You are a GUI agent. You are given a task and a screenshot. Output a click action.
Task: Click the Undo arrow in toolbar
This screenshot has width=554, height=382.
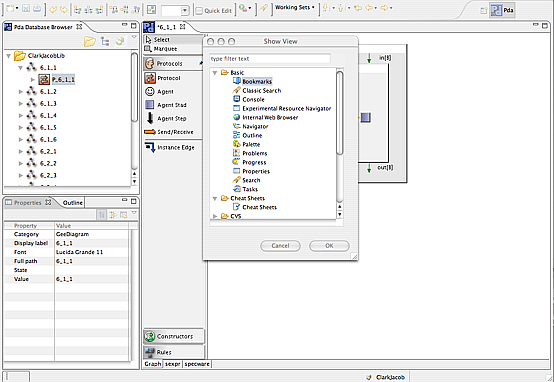(x=53, y=9)
